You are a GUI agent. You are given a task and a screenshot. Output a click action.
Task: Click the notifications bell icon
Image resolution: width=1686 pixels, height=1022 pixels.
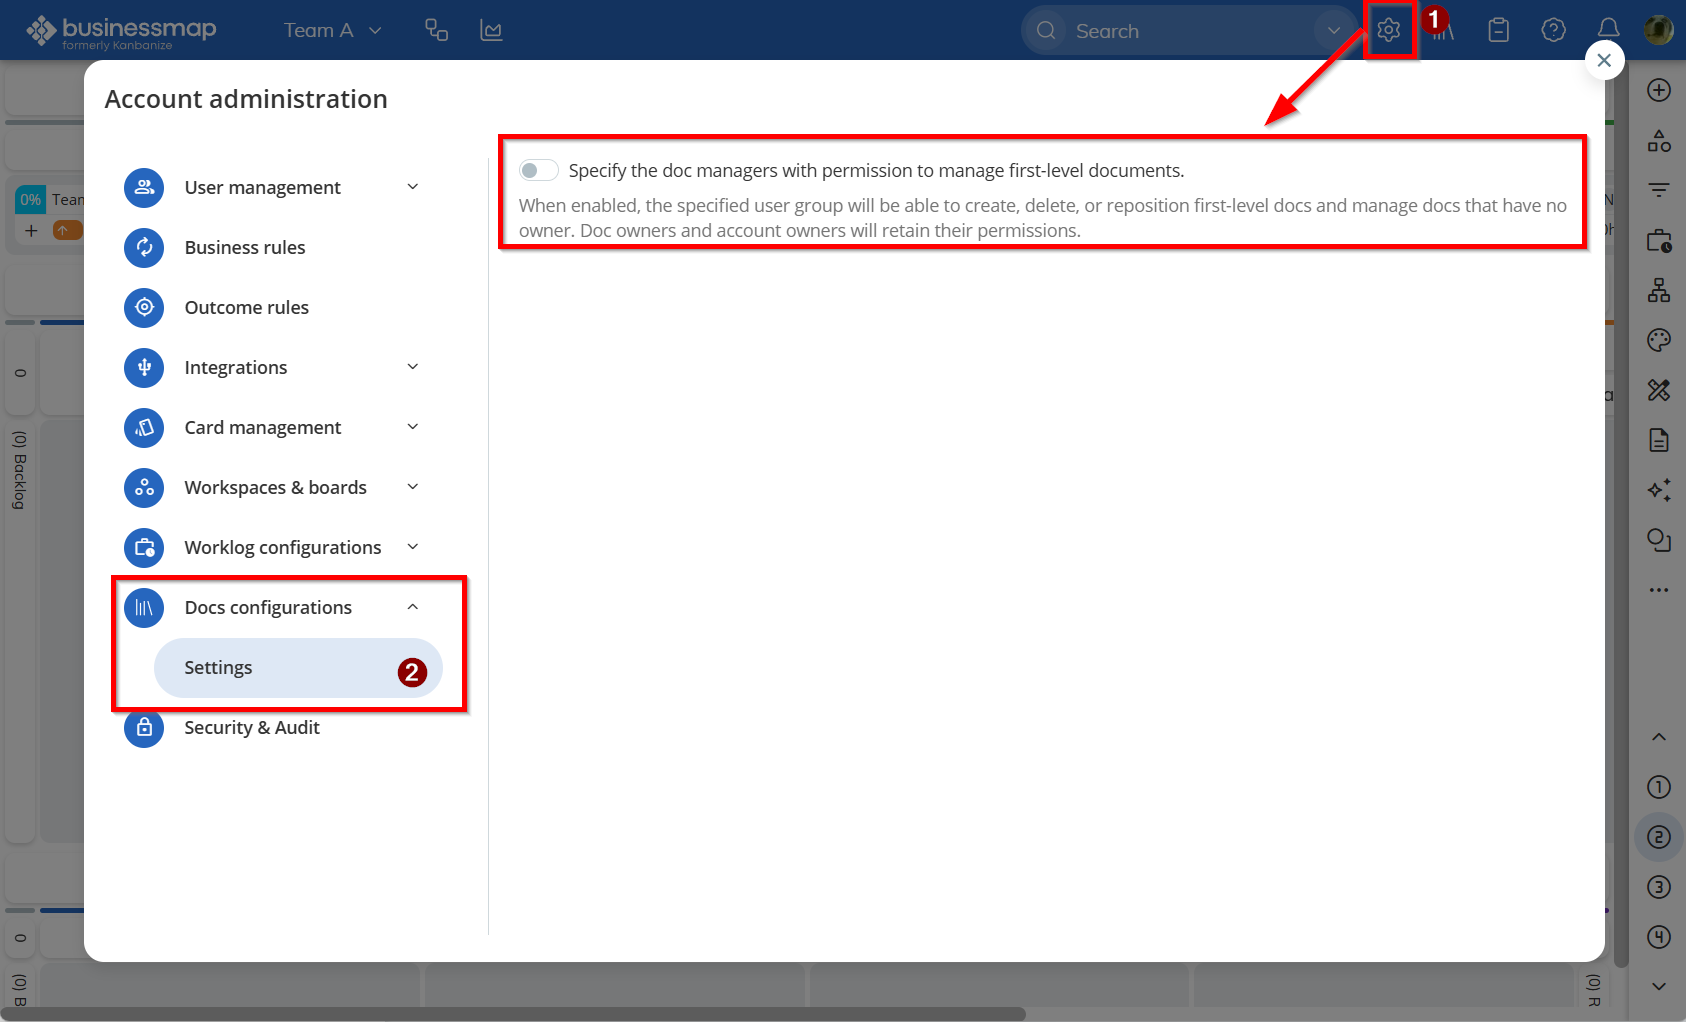click(x=1608, y=30)
